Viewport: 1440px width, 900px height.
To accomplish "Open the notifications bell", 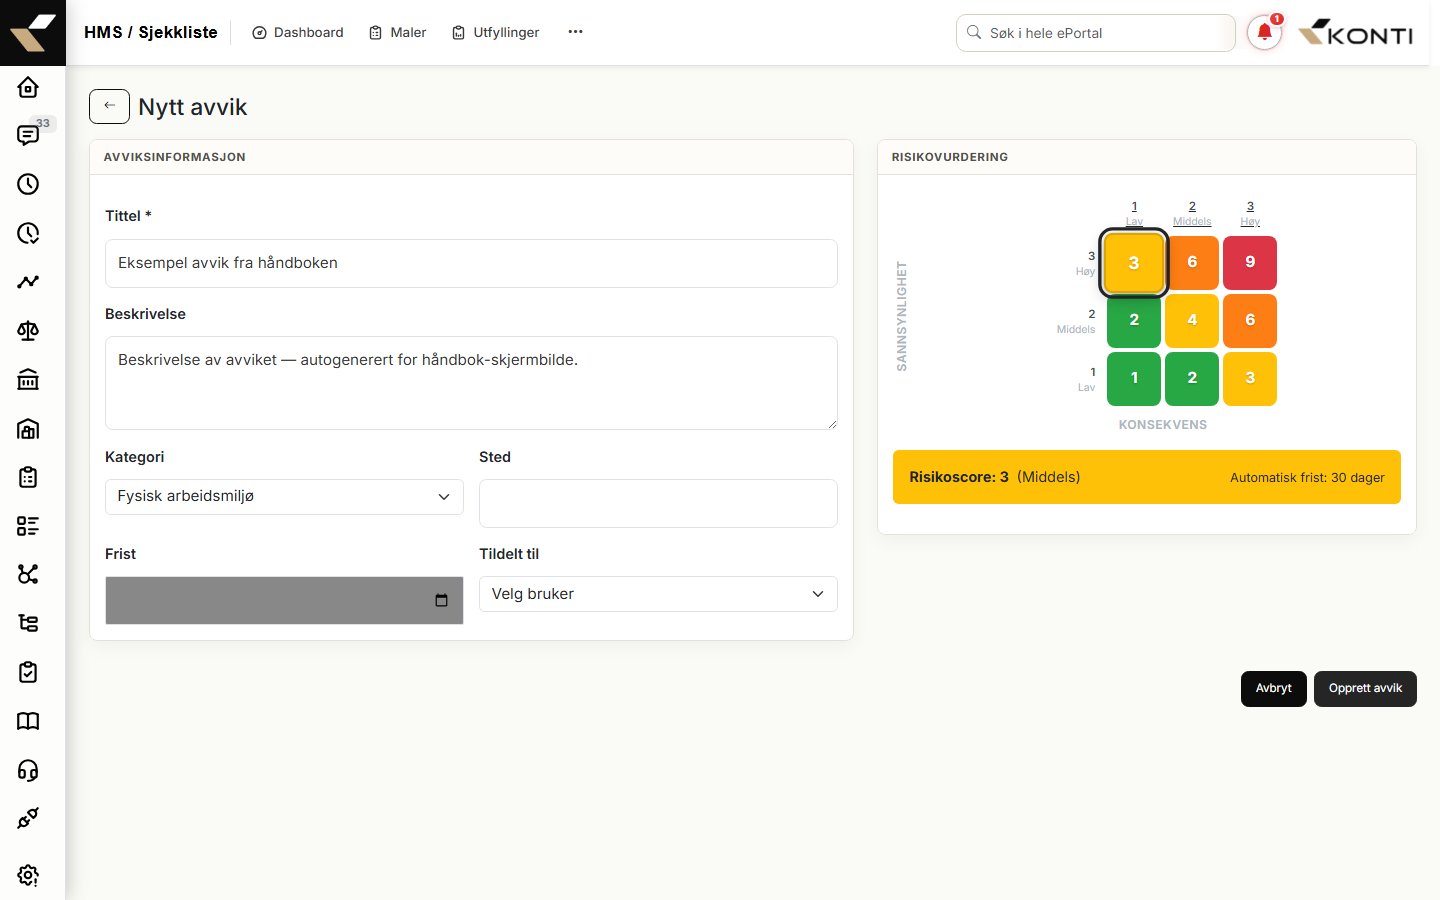I will tap(1264, 33).
